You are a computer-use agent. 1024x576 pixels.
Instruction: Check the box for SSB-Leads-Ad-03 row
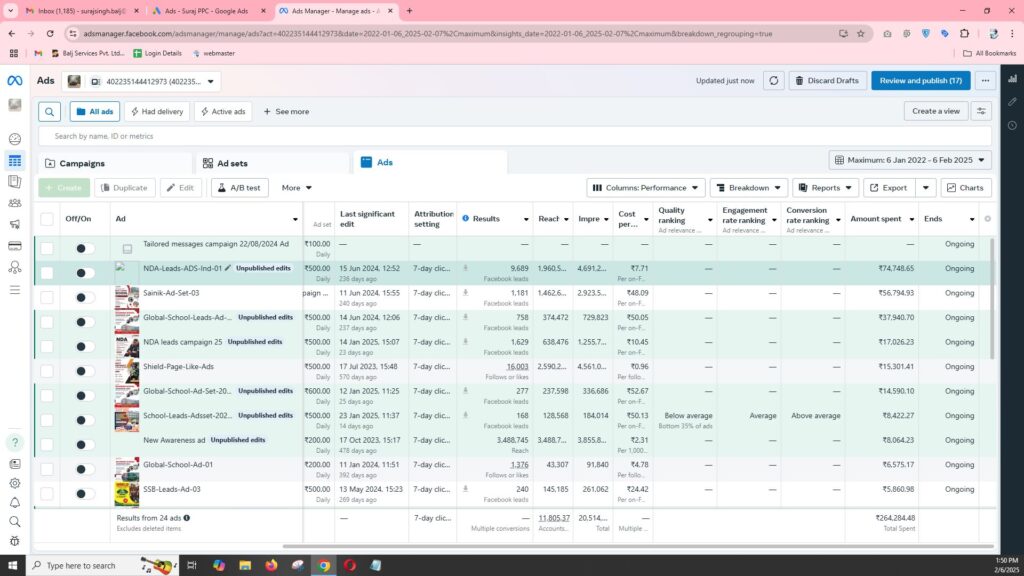[47, 493]
